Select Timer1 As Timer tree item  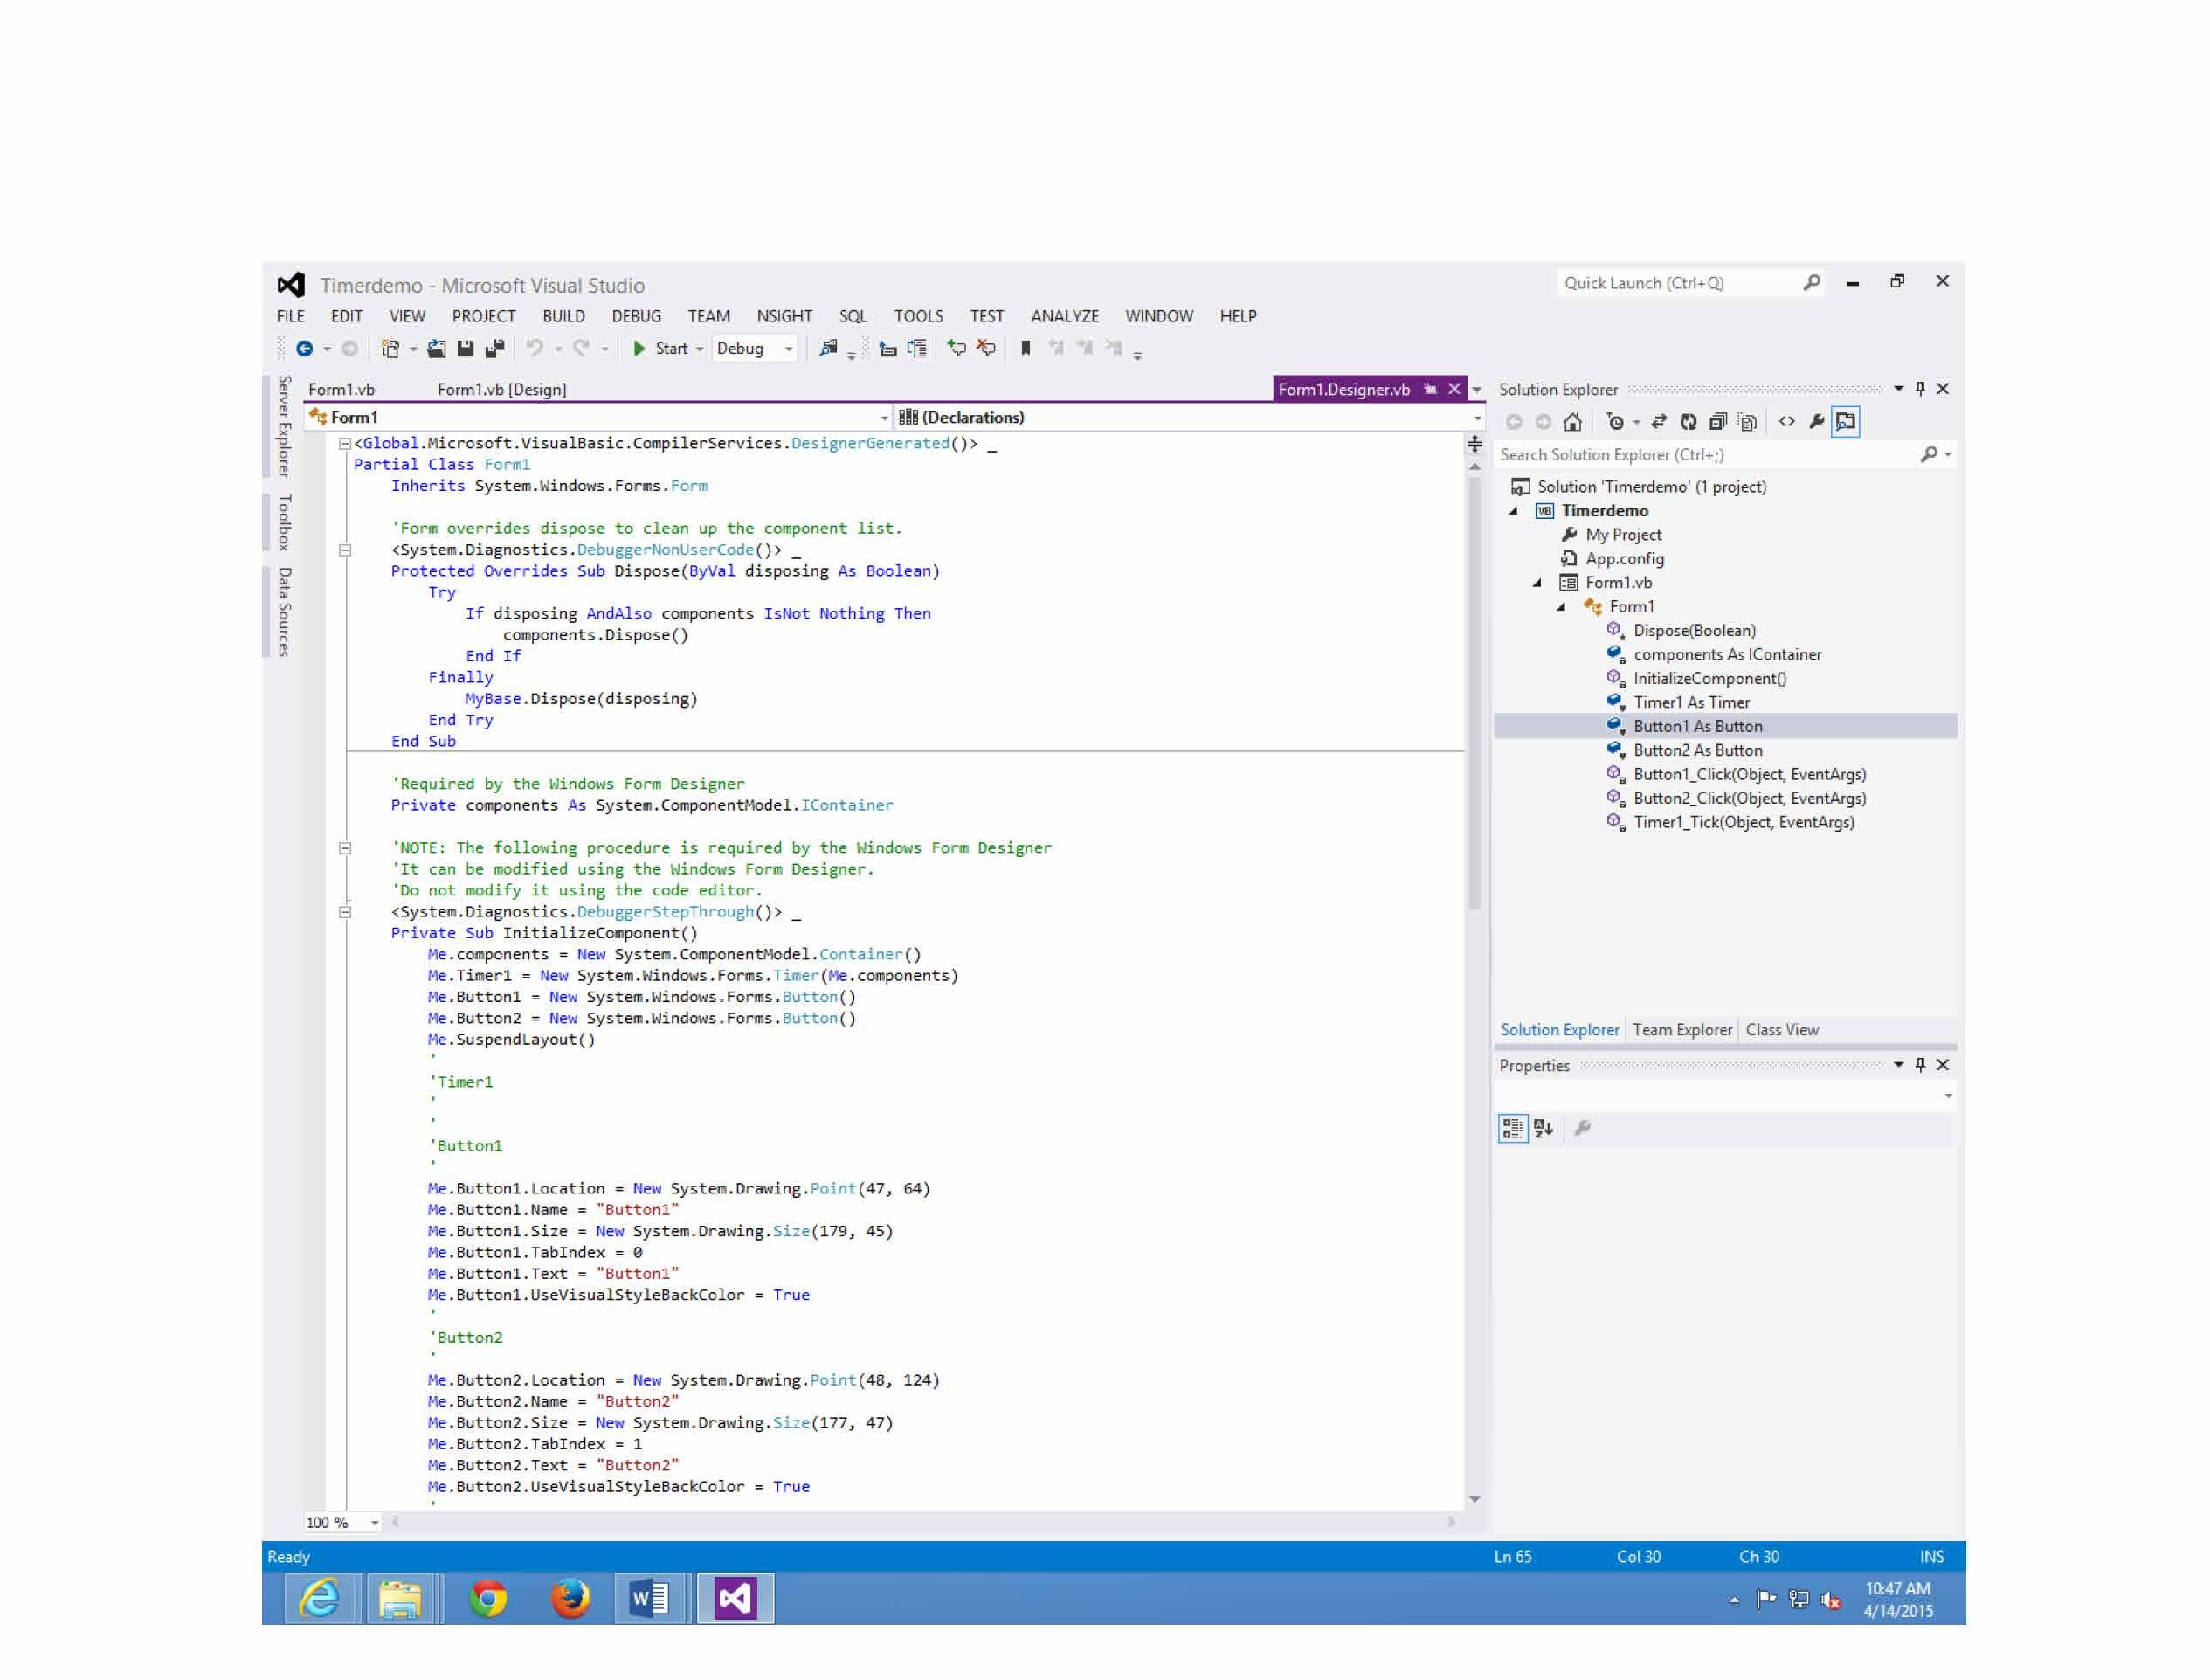click(1691, 702)
